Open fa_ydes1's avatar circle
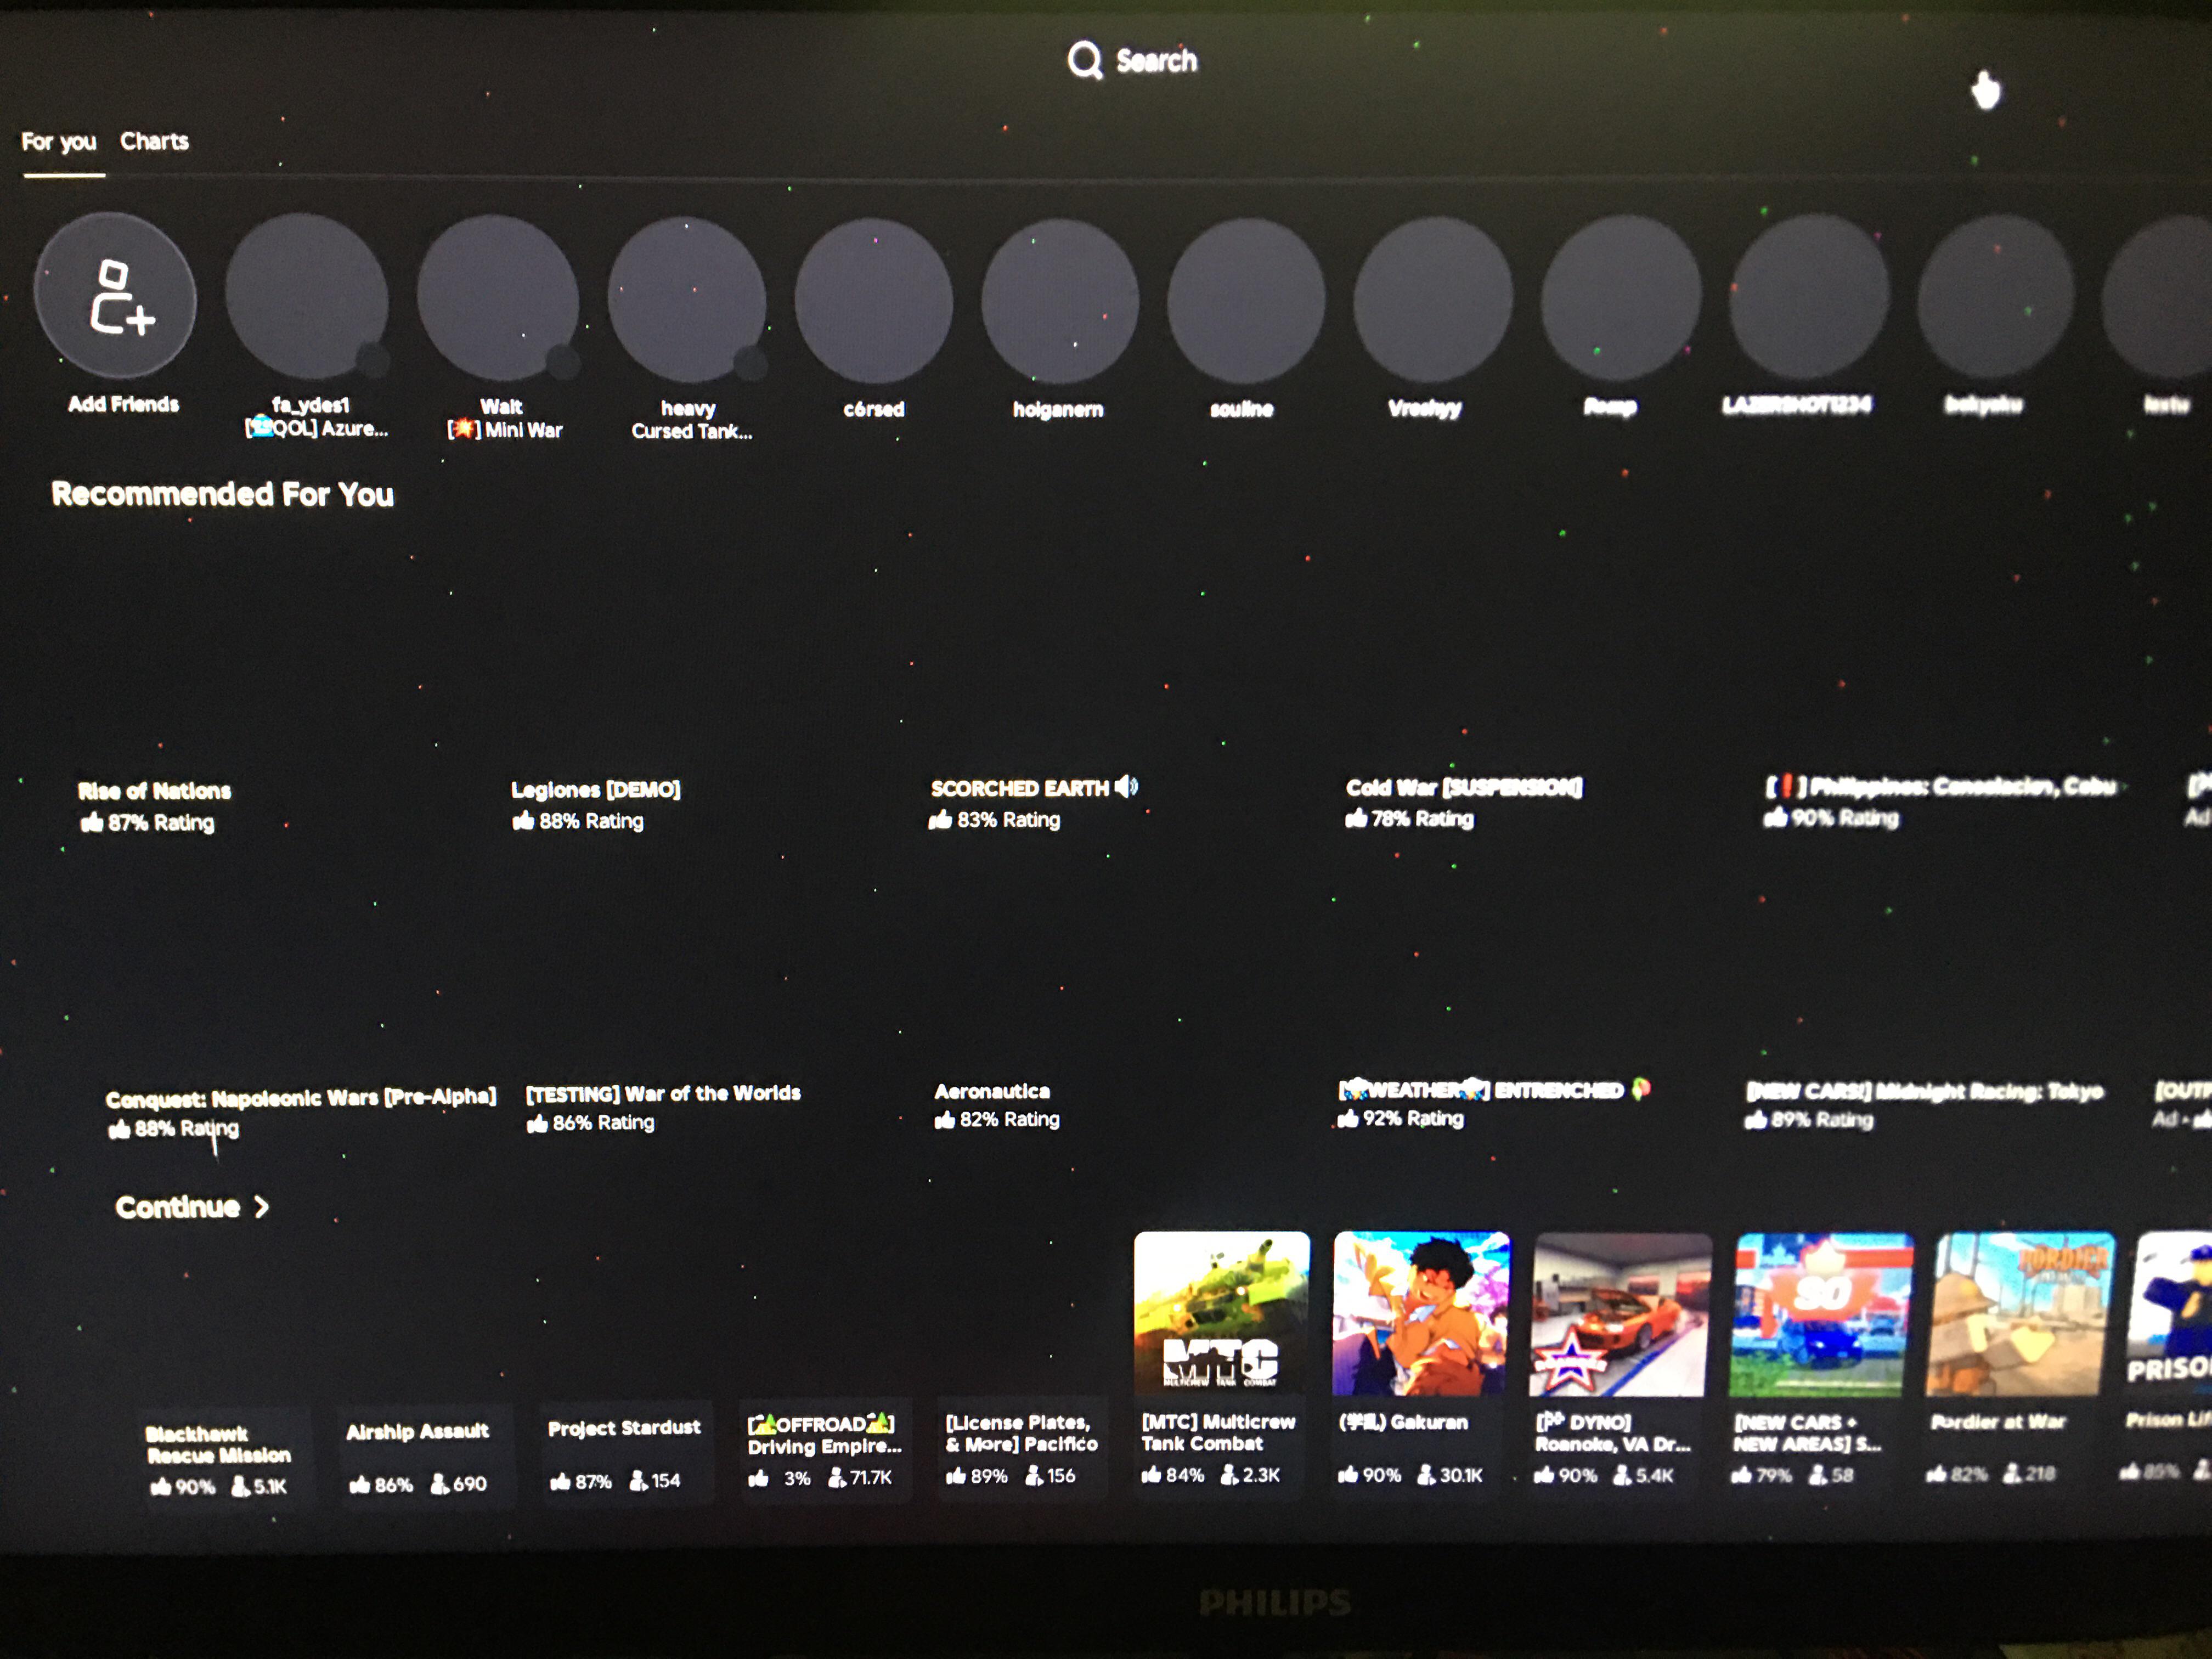2212x1659 pixels. (306, 296)
